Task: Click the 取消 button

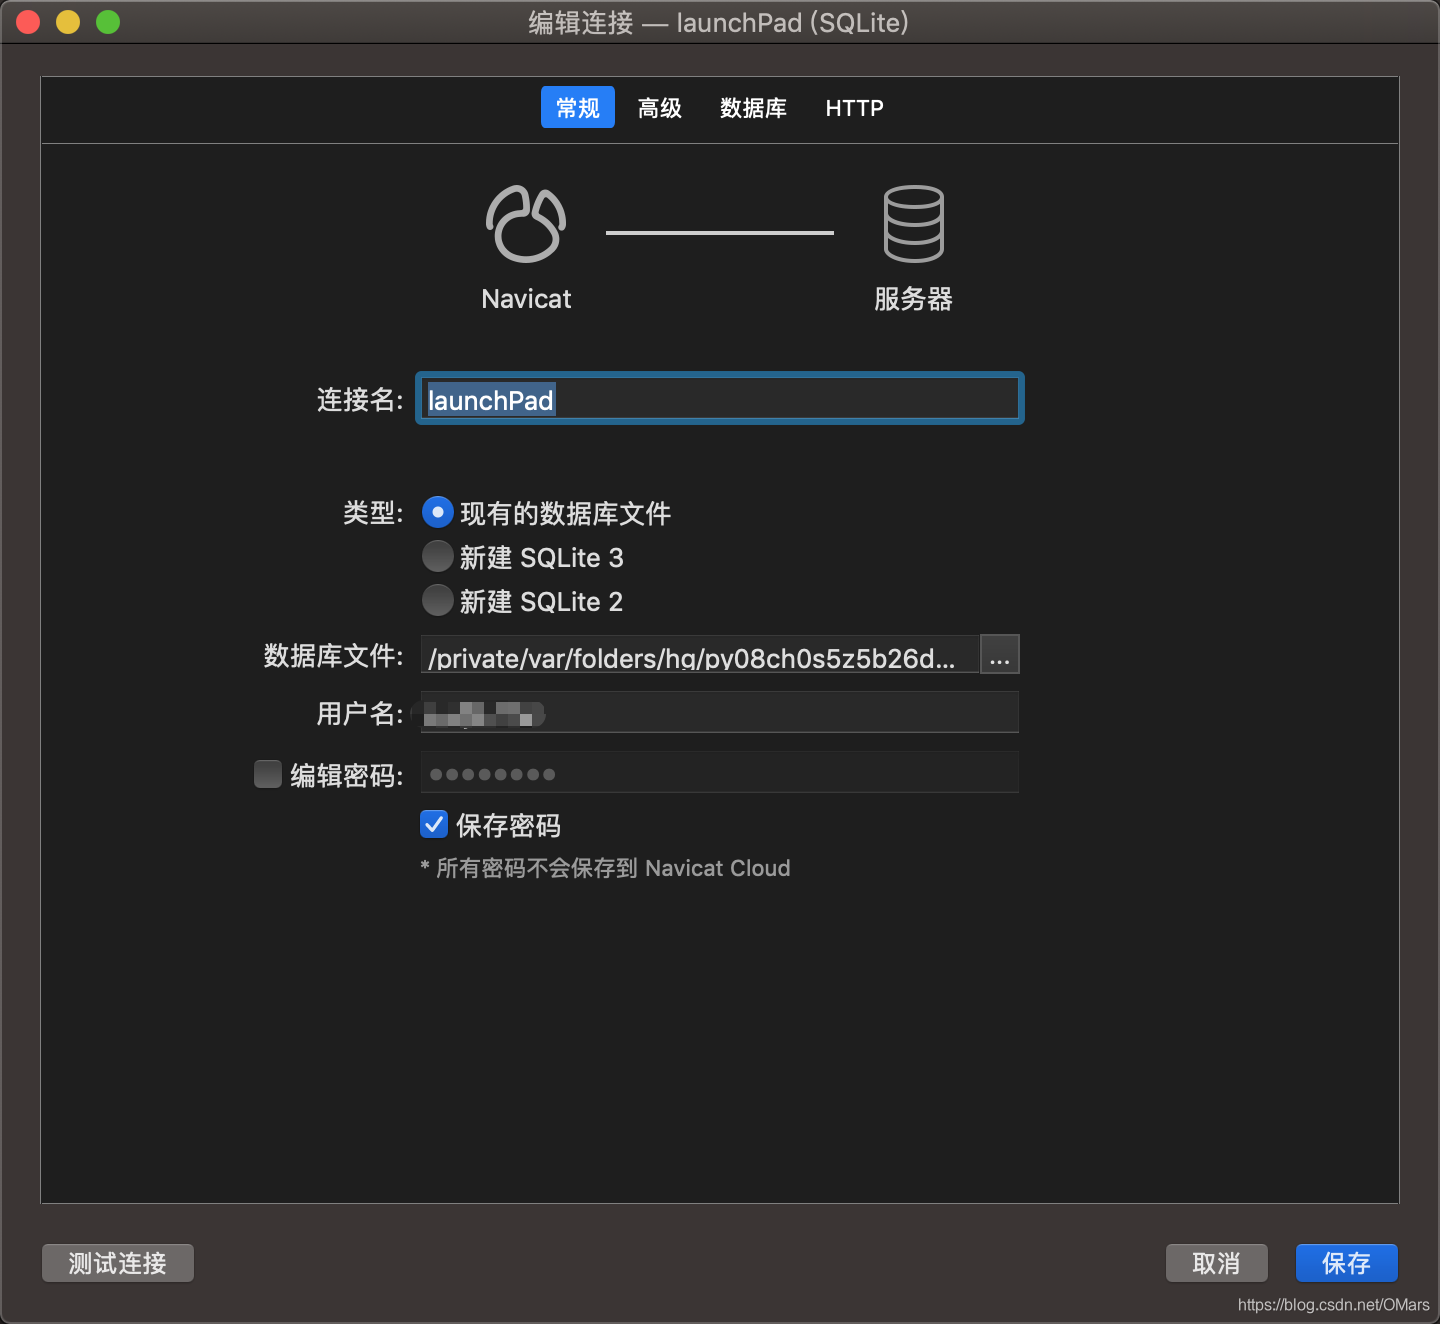Action: point(1217,1263)
